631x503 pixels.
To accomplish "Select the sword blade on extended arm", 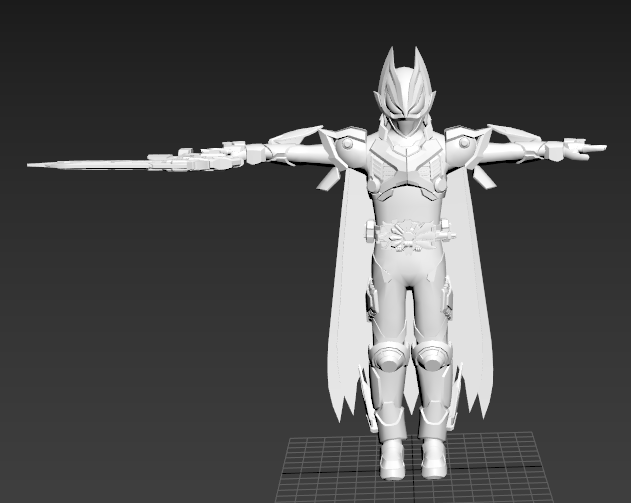I will 89,164.
